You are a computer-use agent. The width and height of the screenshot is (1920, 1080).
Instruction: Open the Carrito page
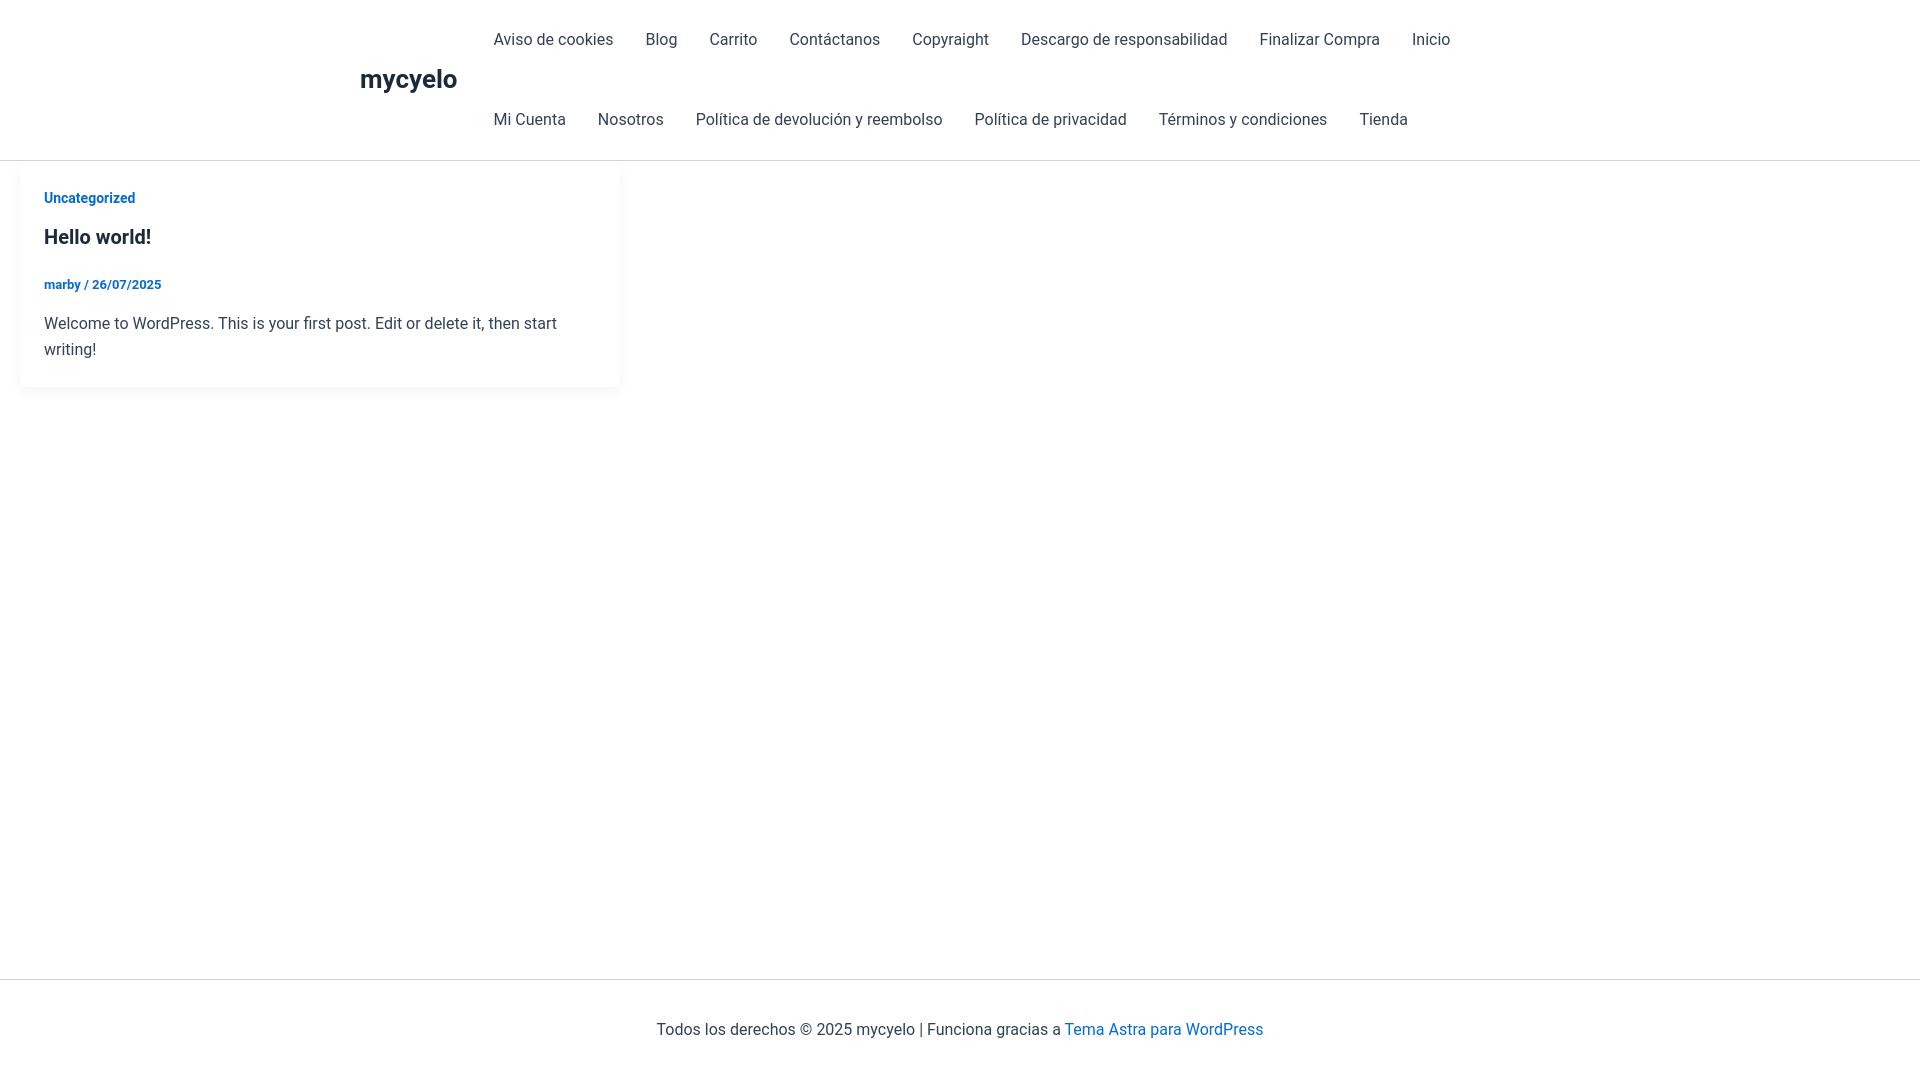[733, 40]
